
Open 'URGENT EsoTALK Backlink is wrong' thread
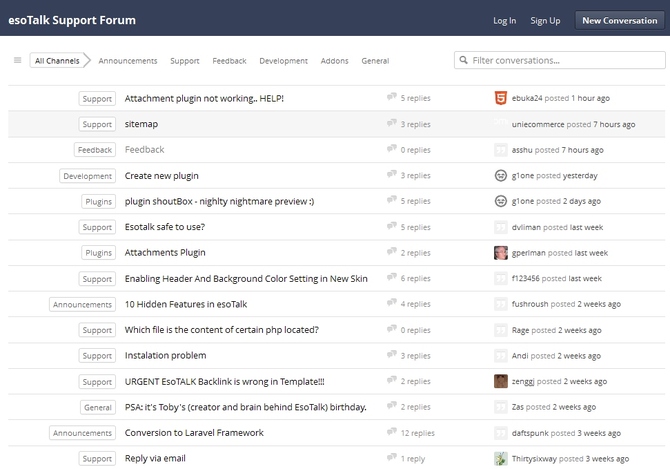224,381
